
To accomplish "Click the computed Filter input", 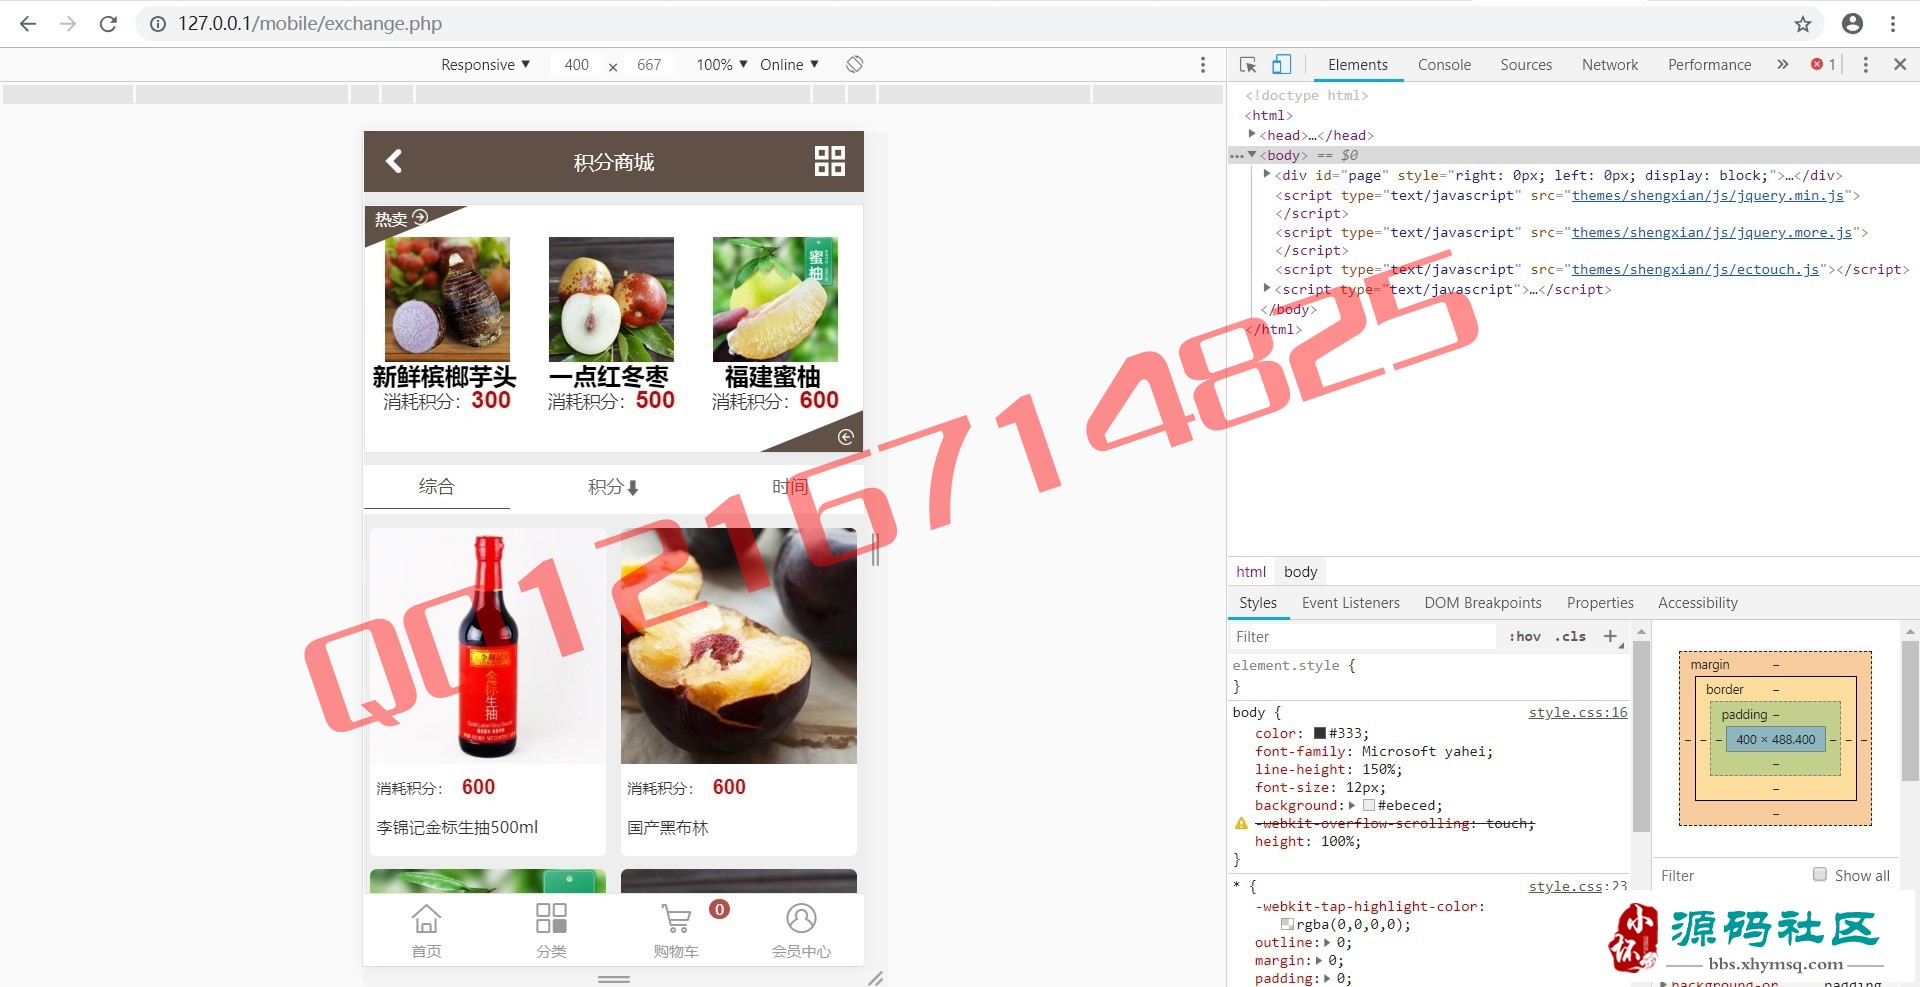I will [1731, 875].
